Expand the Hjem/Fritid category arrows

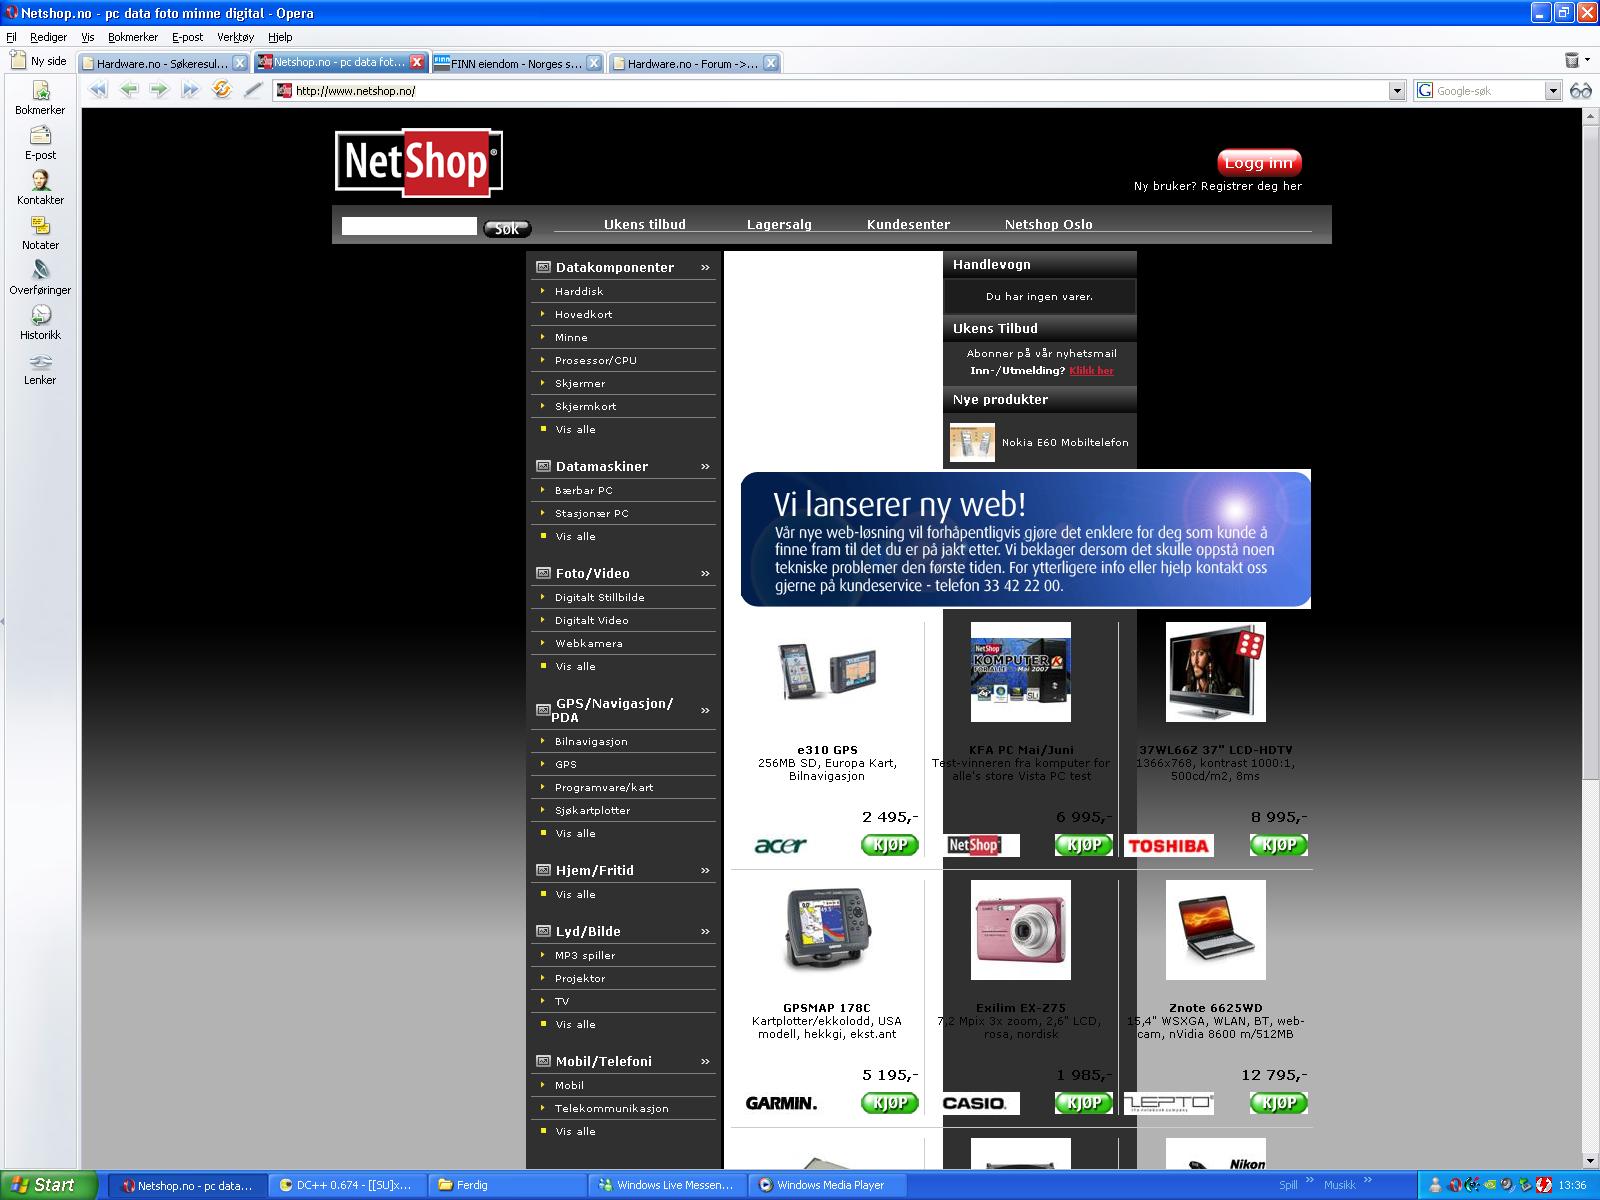tap(705, 870)
